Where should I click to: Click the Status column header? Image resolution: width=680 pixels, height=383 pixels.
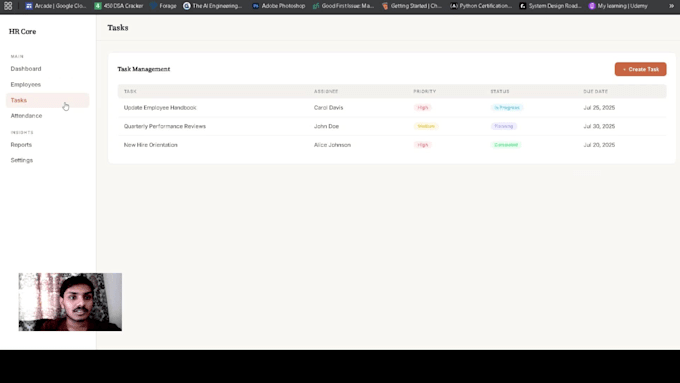pyautogui.click(x=500, y=92)
